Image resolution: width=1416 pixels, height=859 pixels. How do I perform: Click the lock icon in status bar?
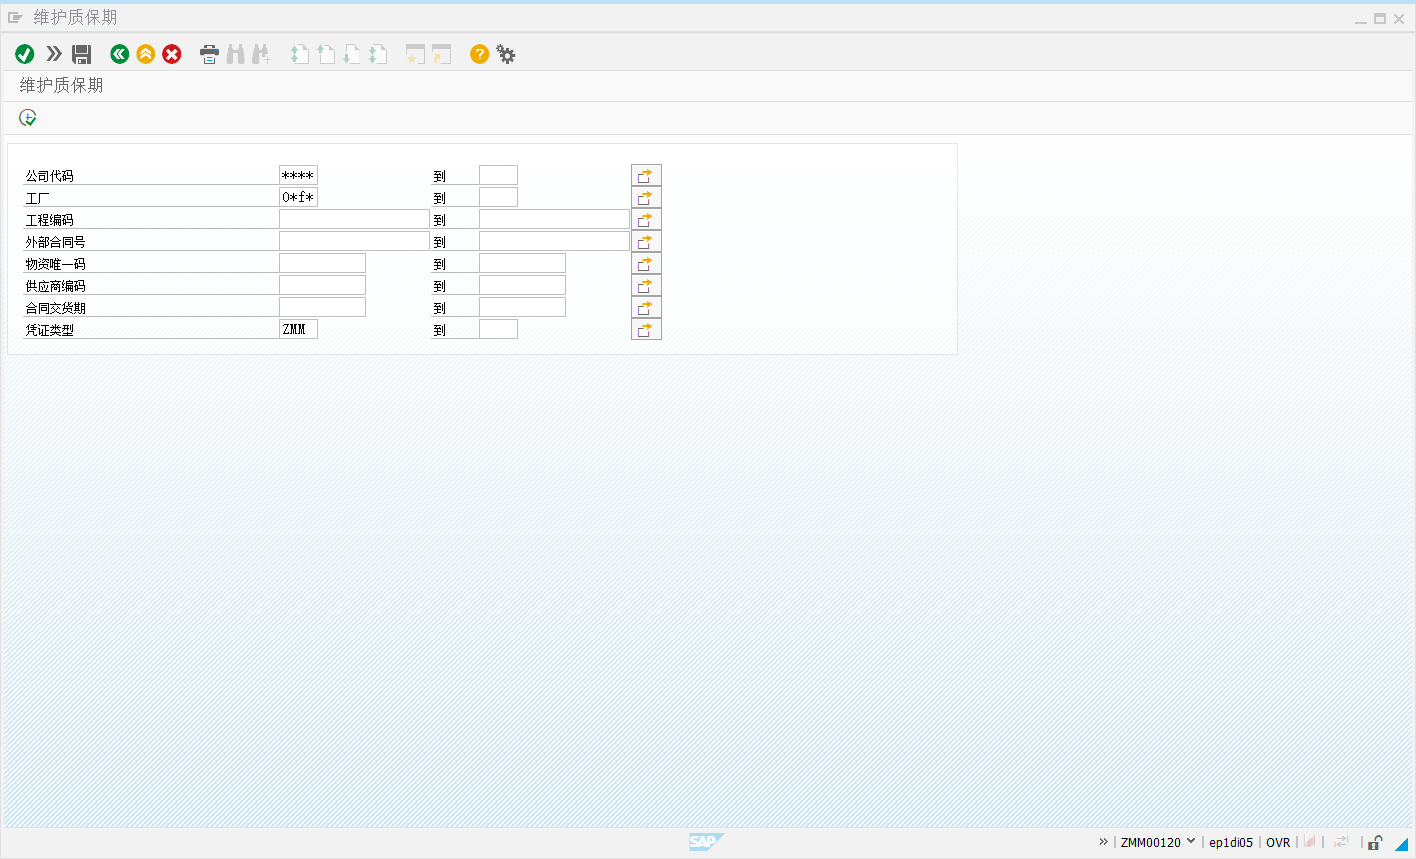tap(1376, 843)
